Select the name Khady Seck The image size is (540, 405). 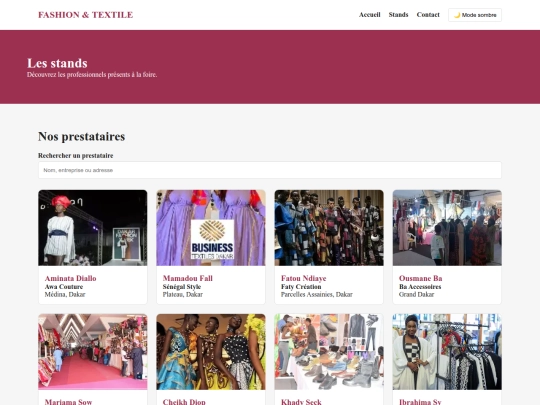point(301,402)
